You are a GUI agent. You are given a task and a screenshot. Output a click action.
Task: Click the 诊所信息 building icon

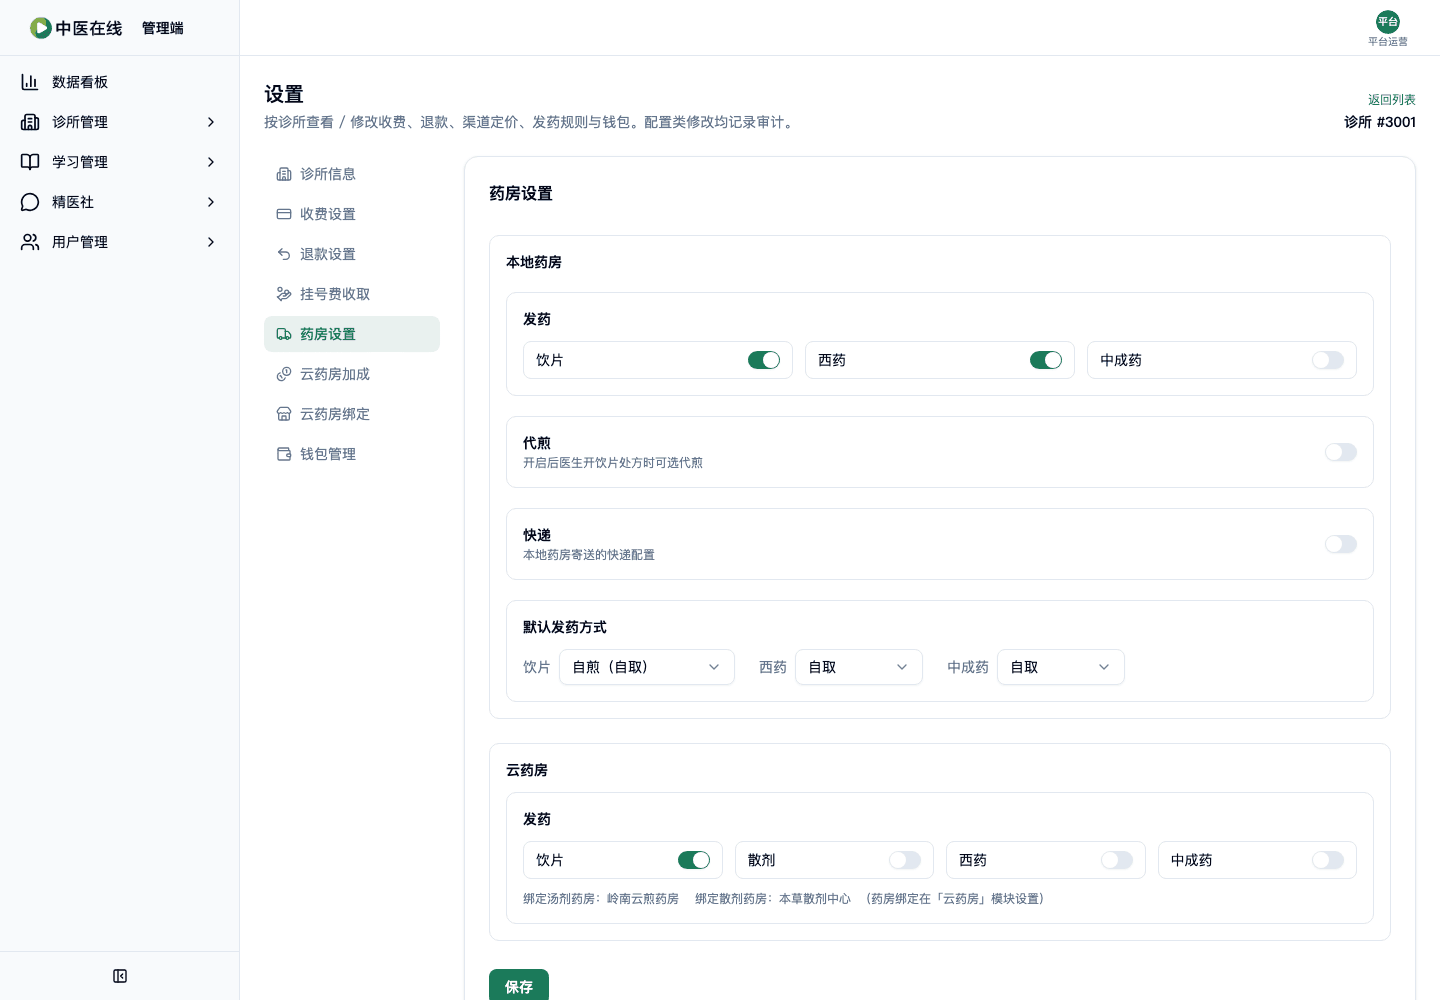click(x=284, y=174)
